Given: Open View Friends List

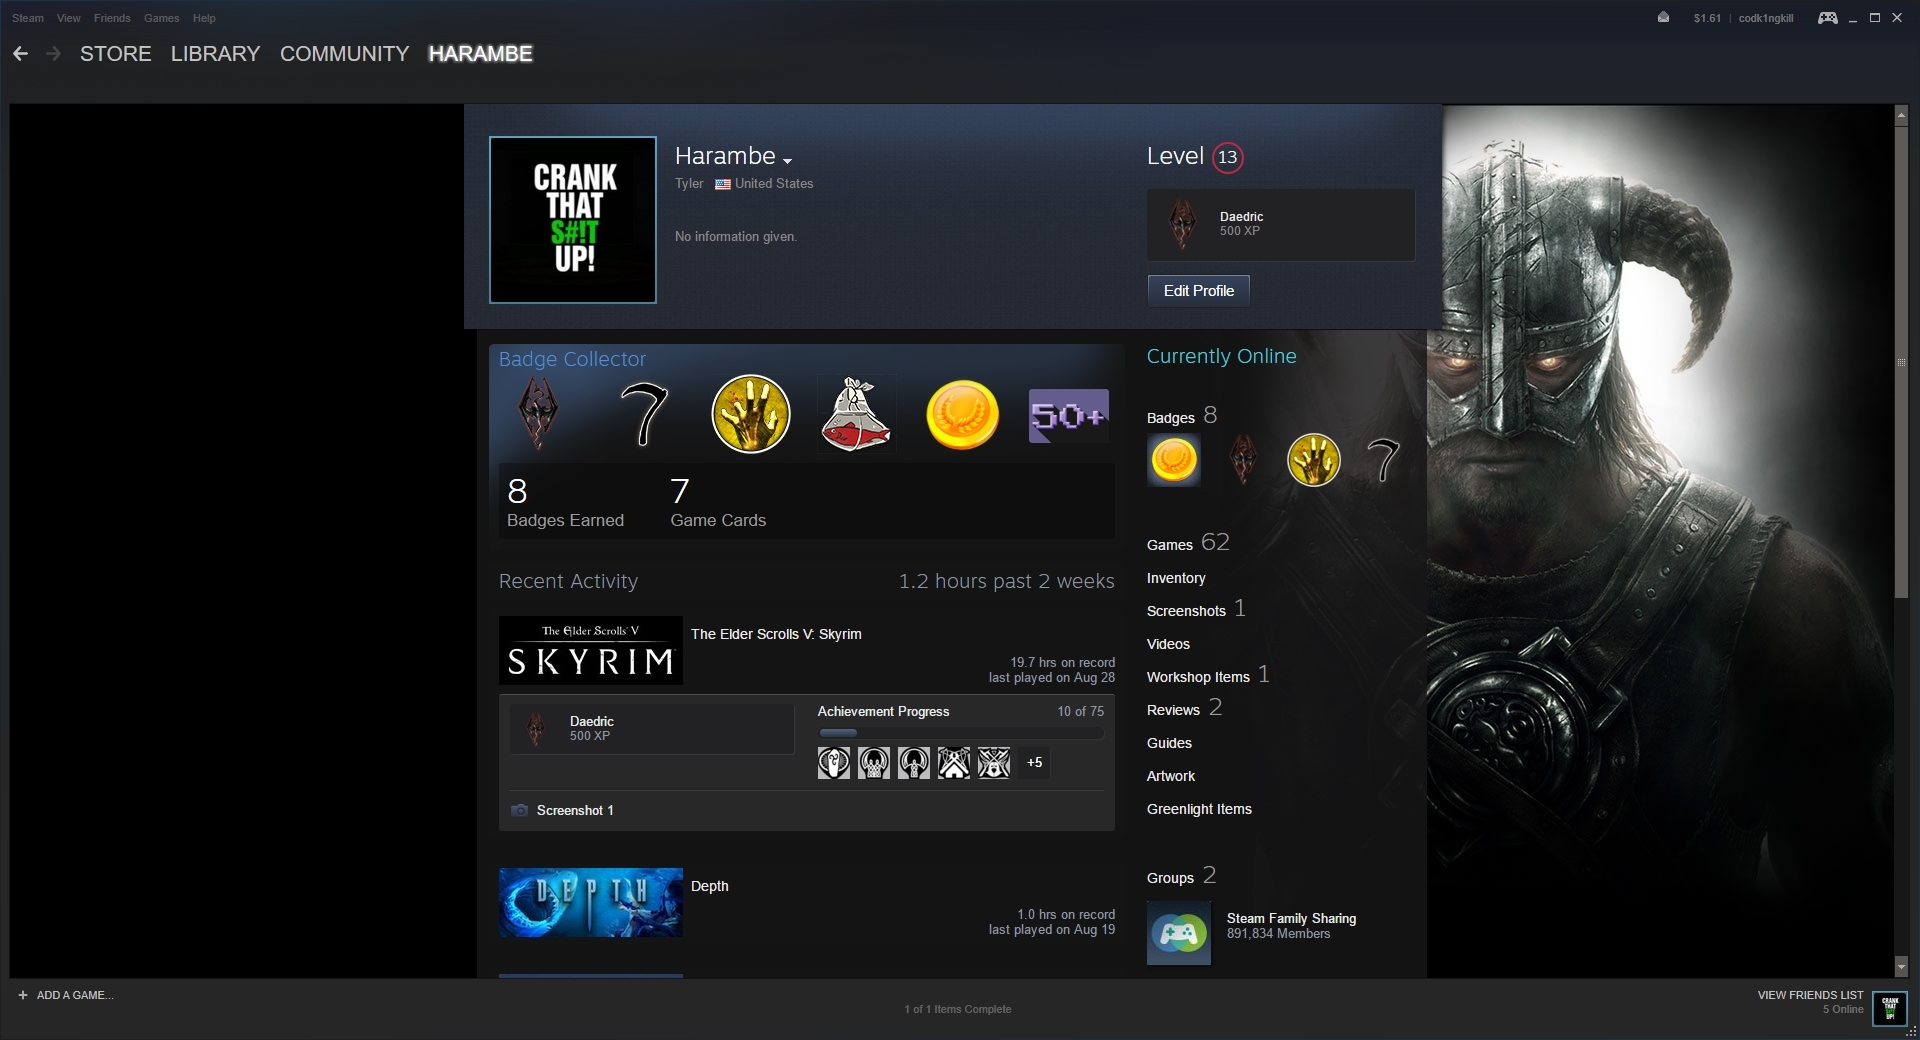Looking at the screenshot, I should point(1810,995).
